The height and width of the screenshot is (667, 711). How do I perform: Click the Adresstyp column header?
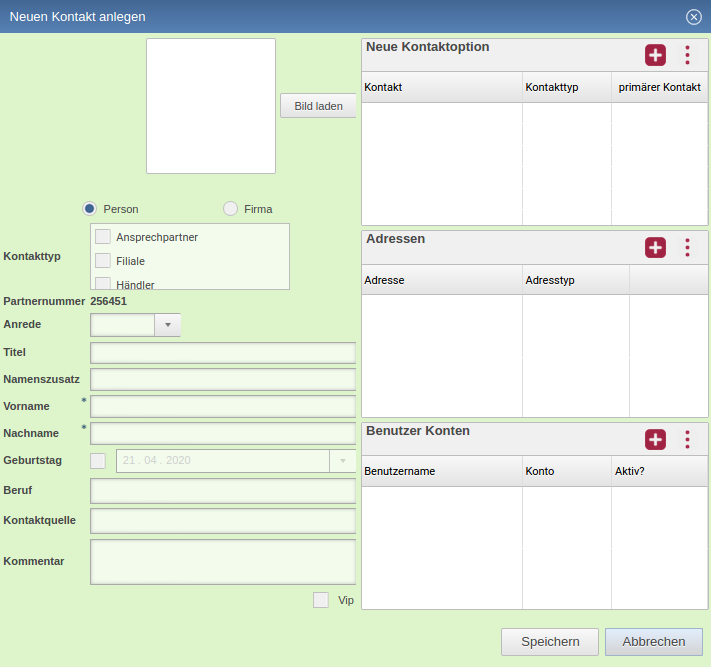[575, 280]
